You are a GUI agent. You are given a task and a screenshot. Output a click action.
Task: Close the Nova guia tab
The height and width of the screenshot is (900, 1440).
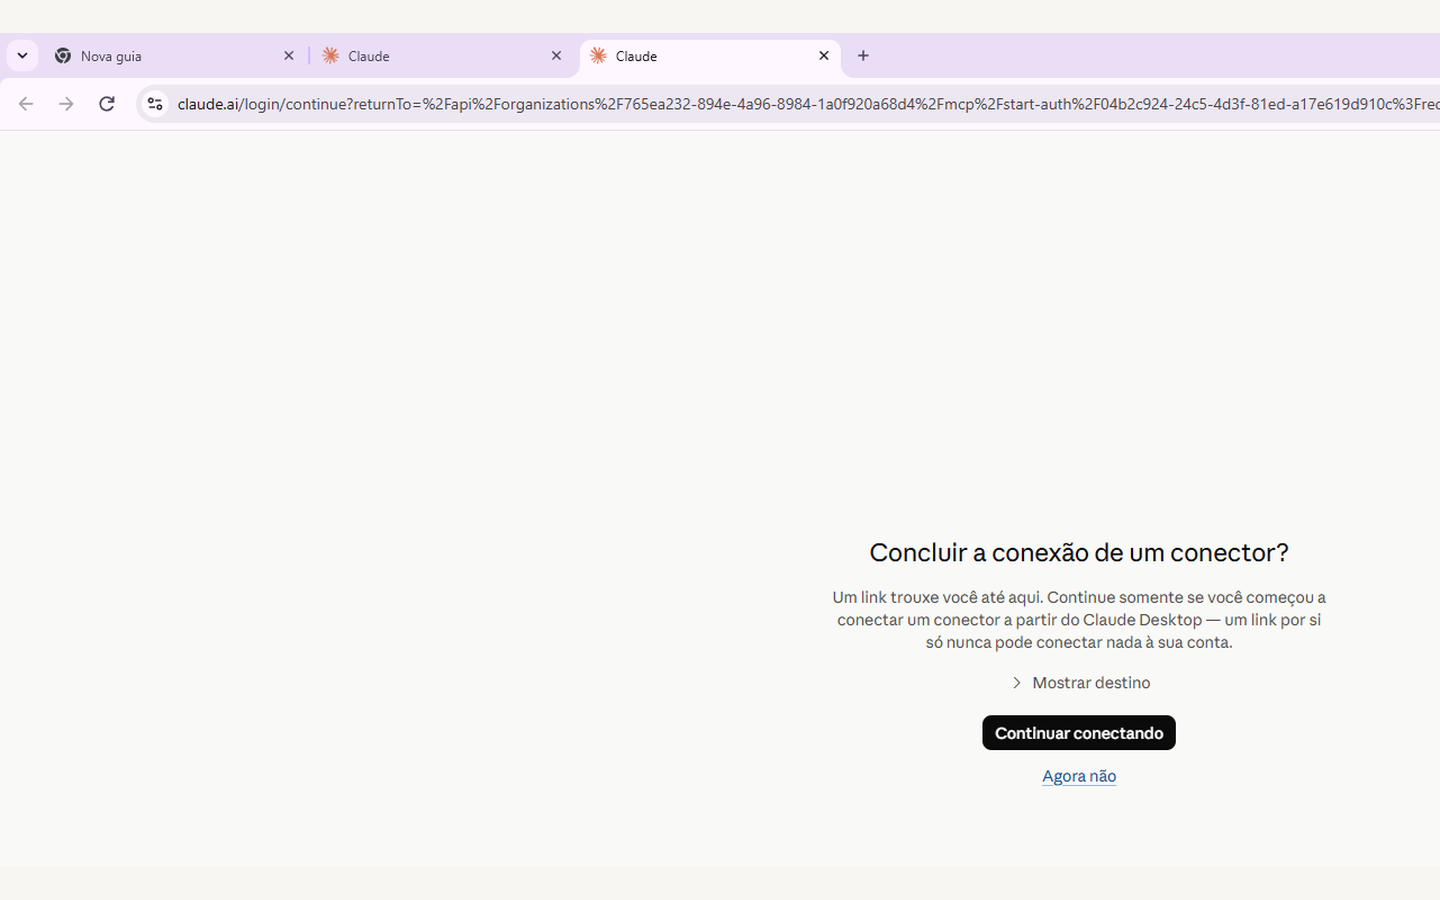289,56
